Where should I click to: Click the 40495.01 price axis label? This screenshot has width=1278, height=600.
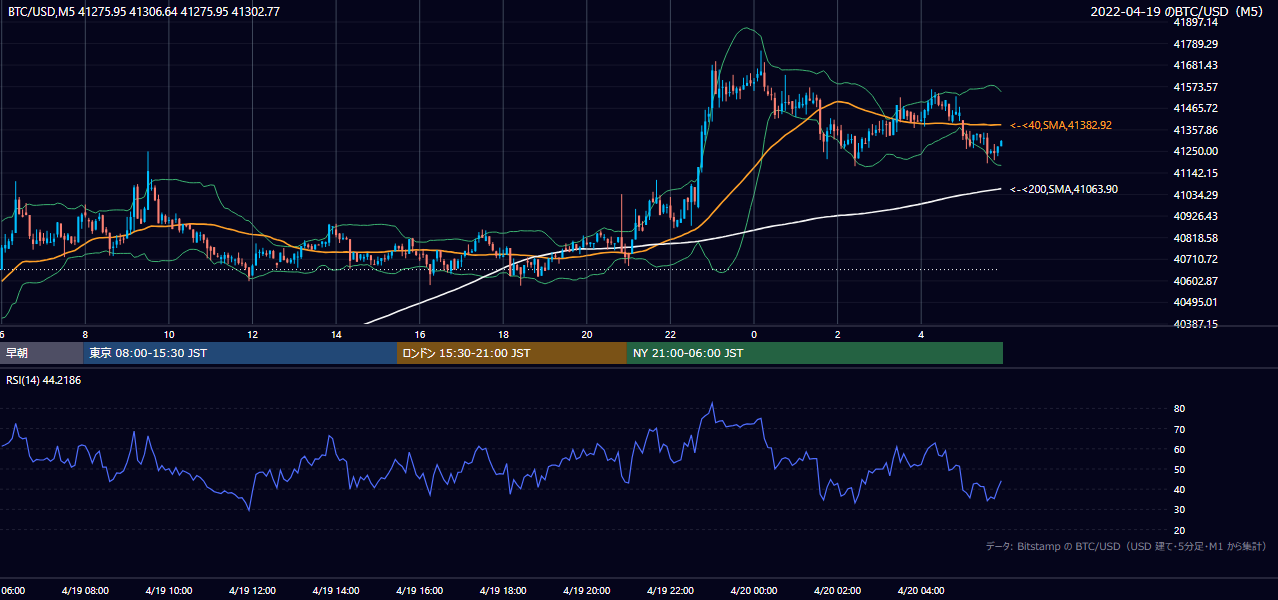[1196, 302]
